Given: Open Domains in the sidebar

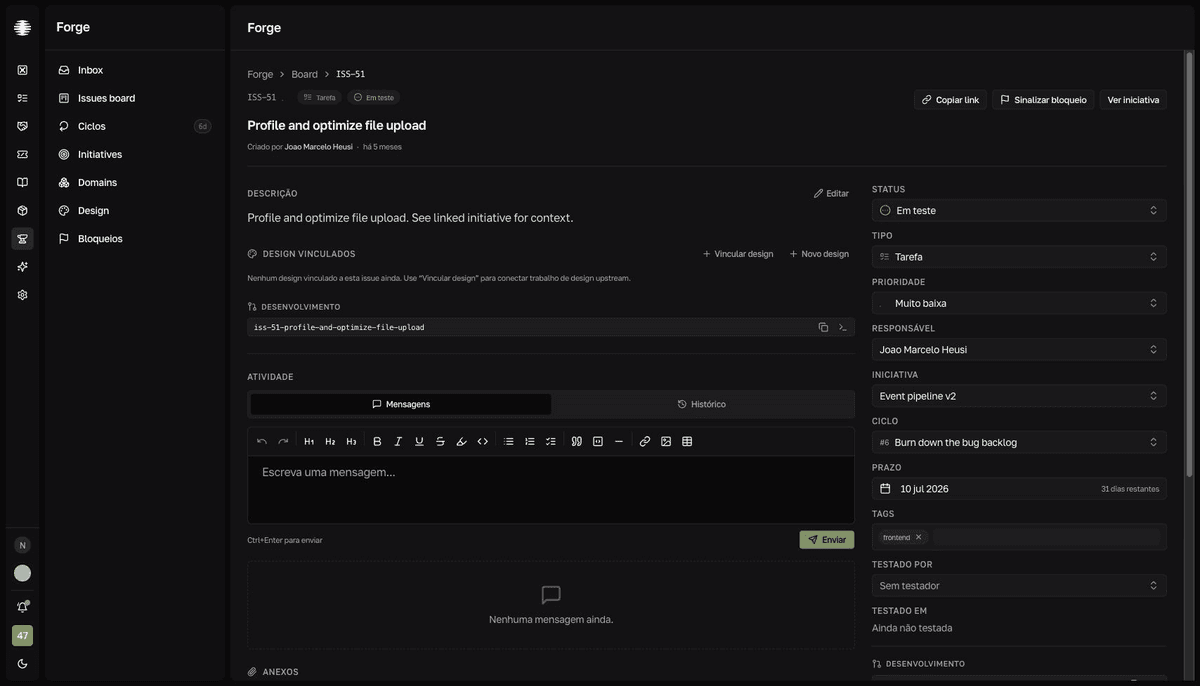Looking at the screenshot, I should pos(135,182).
